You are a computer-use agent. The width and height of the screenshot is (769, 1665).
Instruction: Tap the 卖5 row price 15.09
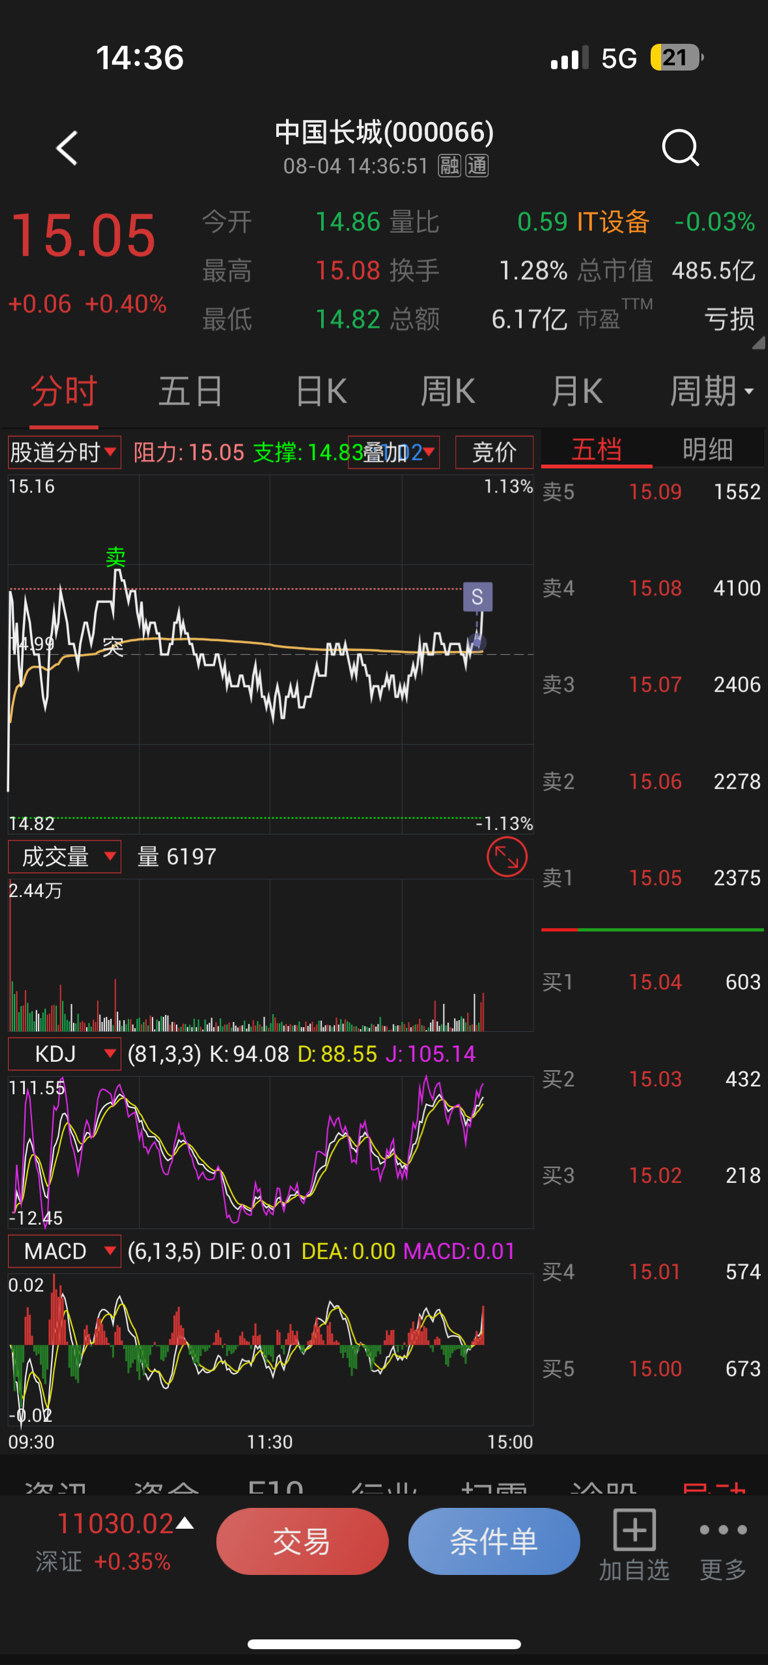[x=655, y=492]
